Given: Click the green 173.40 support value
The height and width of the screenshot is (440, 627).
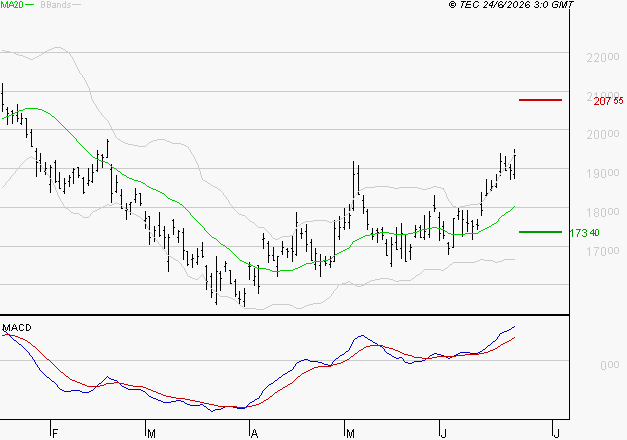Looking at the screenshot, I should tap(584, 233).
